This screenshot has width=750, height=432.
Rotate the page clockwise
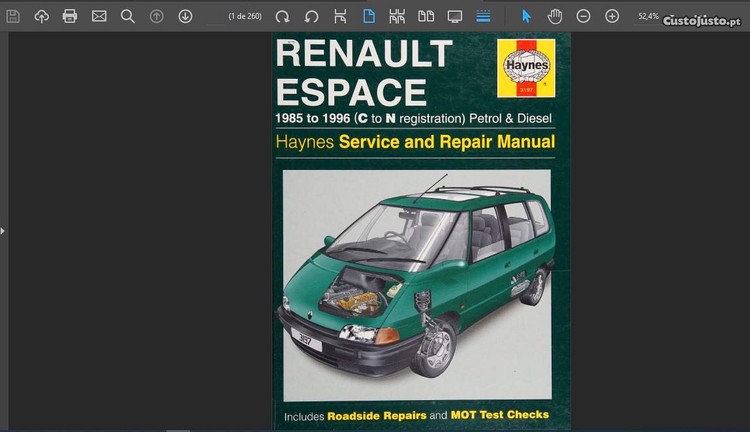tap(282, 16)
